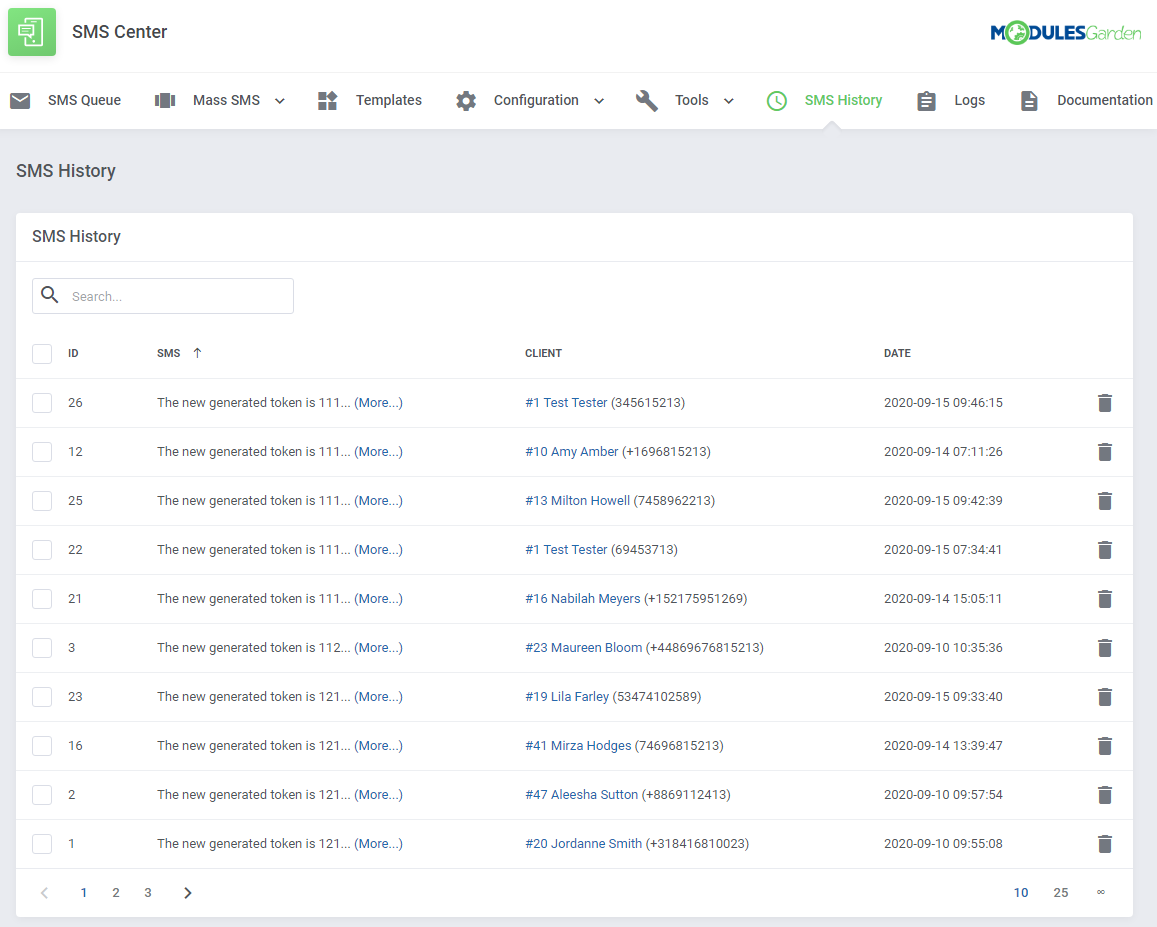The height and width of the screenshot is (927, 1157).
Task: Click the Logs clipboard icon
Action: click(x=926, y=100)
